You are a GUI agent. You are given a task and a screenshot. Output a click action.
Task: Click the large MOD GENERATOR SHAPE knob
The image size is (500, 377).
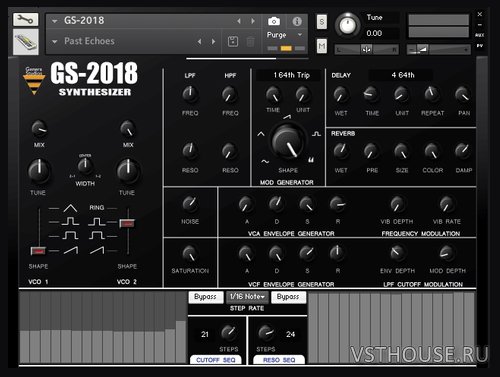coord(288,142)
